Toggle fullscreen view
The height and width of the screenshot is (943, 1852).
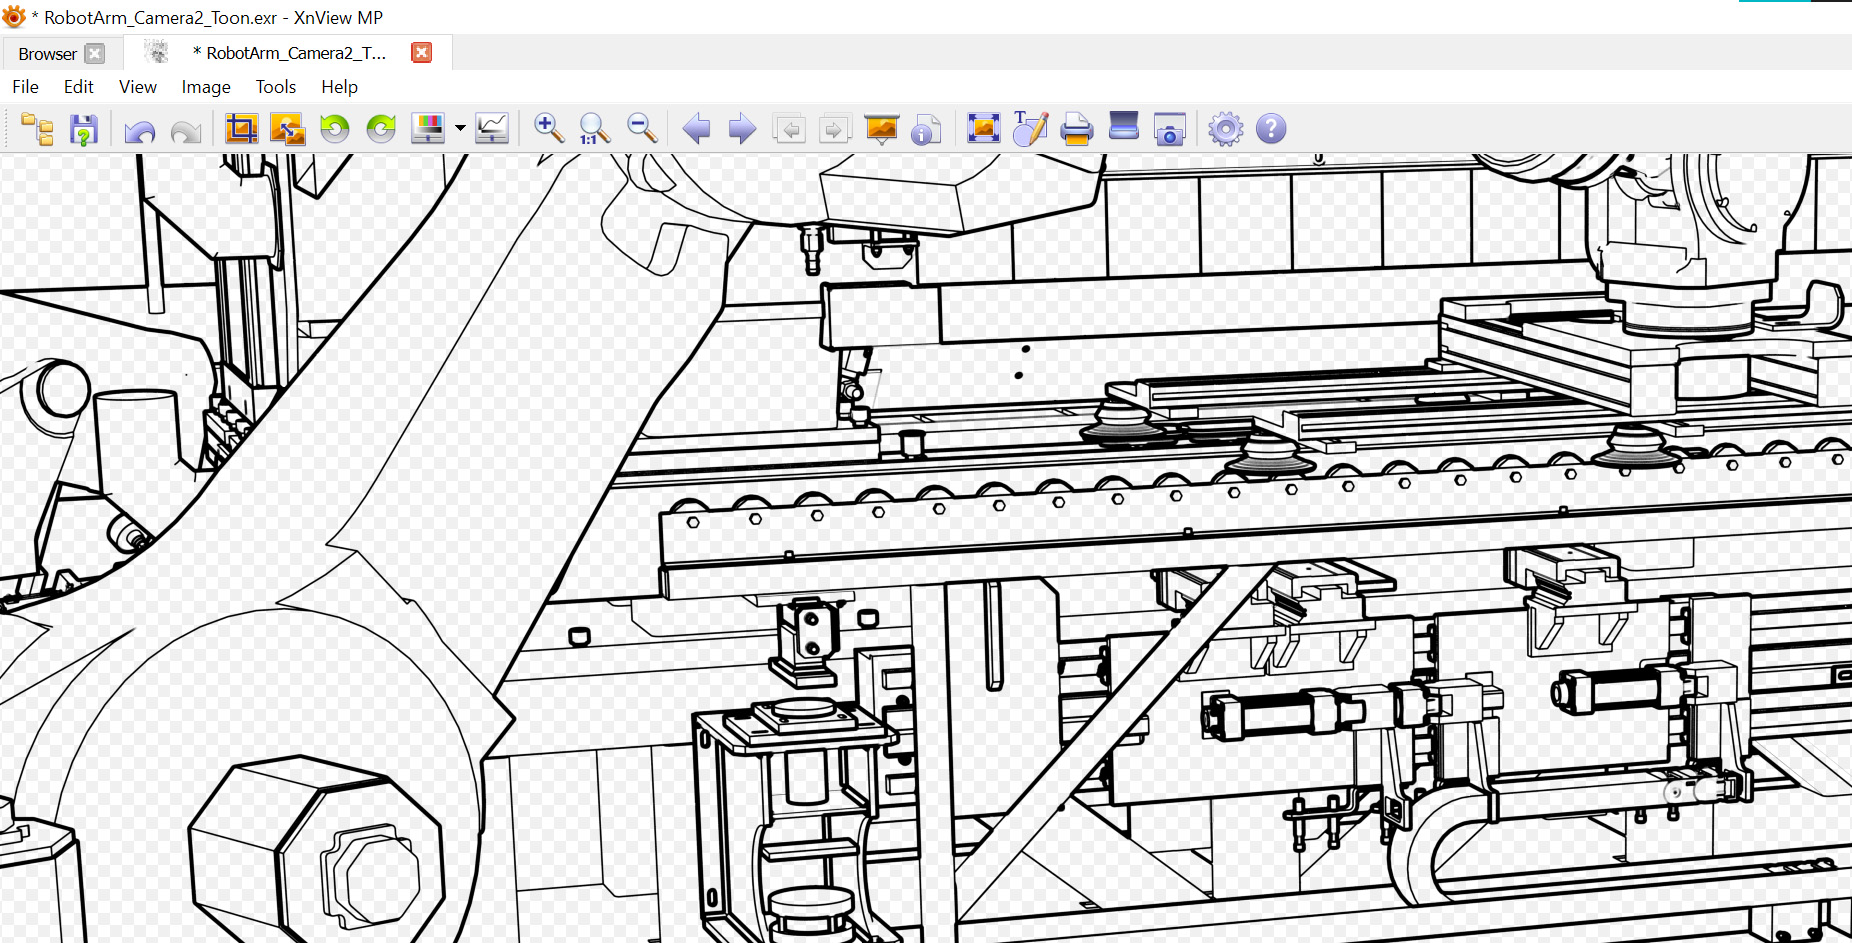point(983,129)
